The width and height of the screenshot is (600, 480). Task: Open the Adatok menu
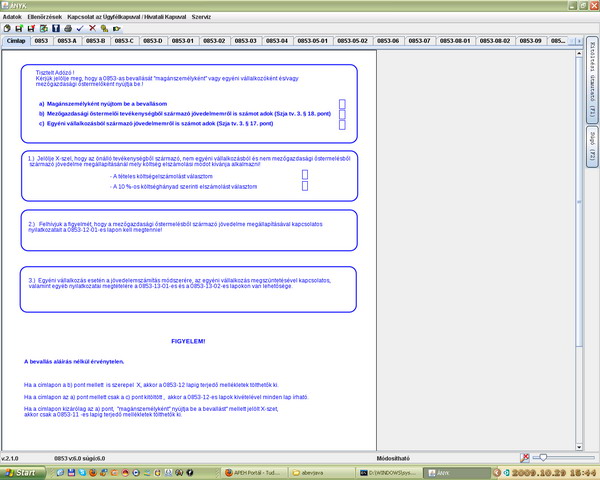13,17
